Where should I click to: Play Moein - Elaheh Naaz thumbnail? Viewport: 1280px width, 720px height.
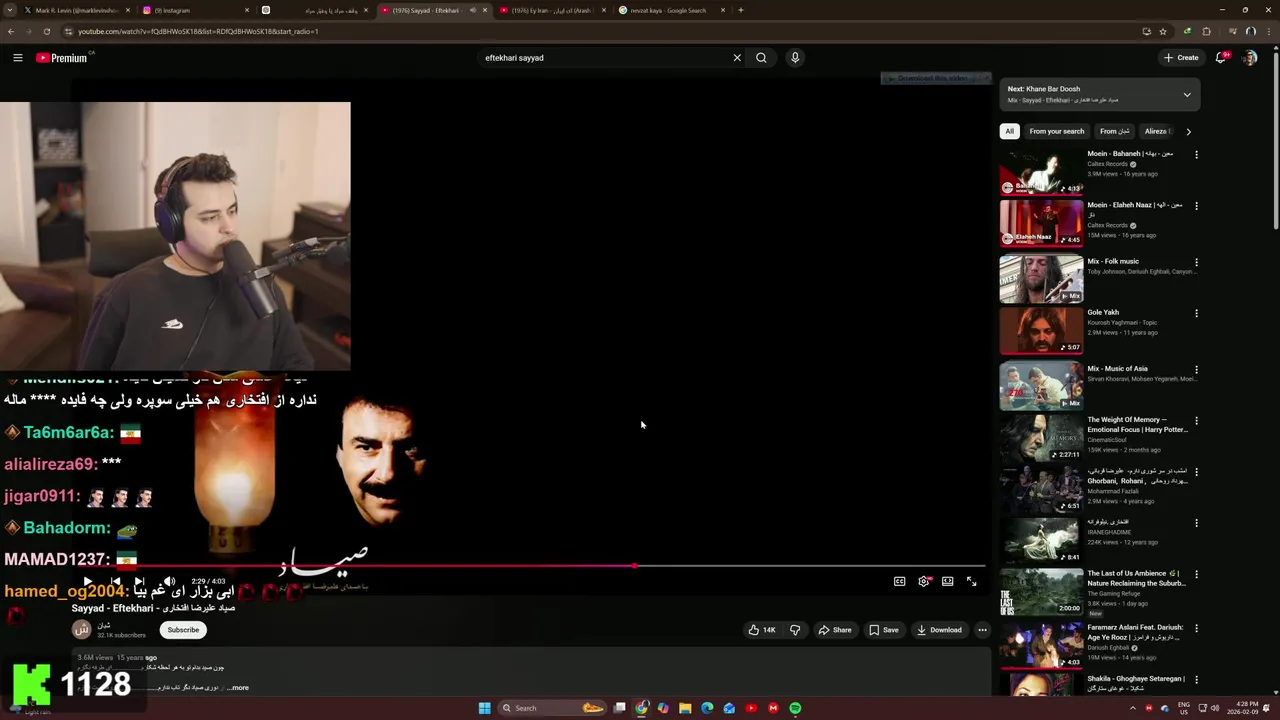click(x=1041, y=222)
